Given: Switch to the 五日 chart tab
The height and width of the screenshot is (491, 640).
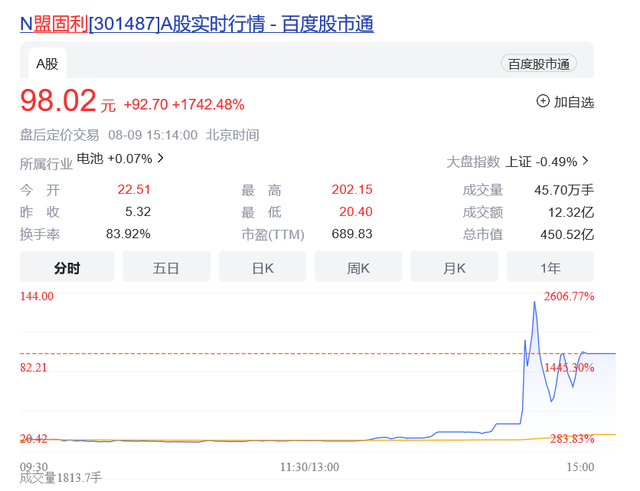Looking at the screenshot, I should 166,268.
